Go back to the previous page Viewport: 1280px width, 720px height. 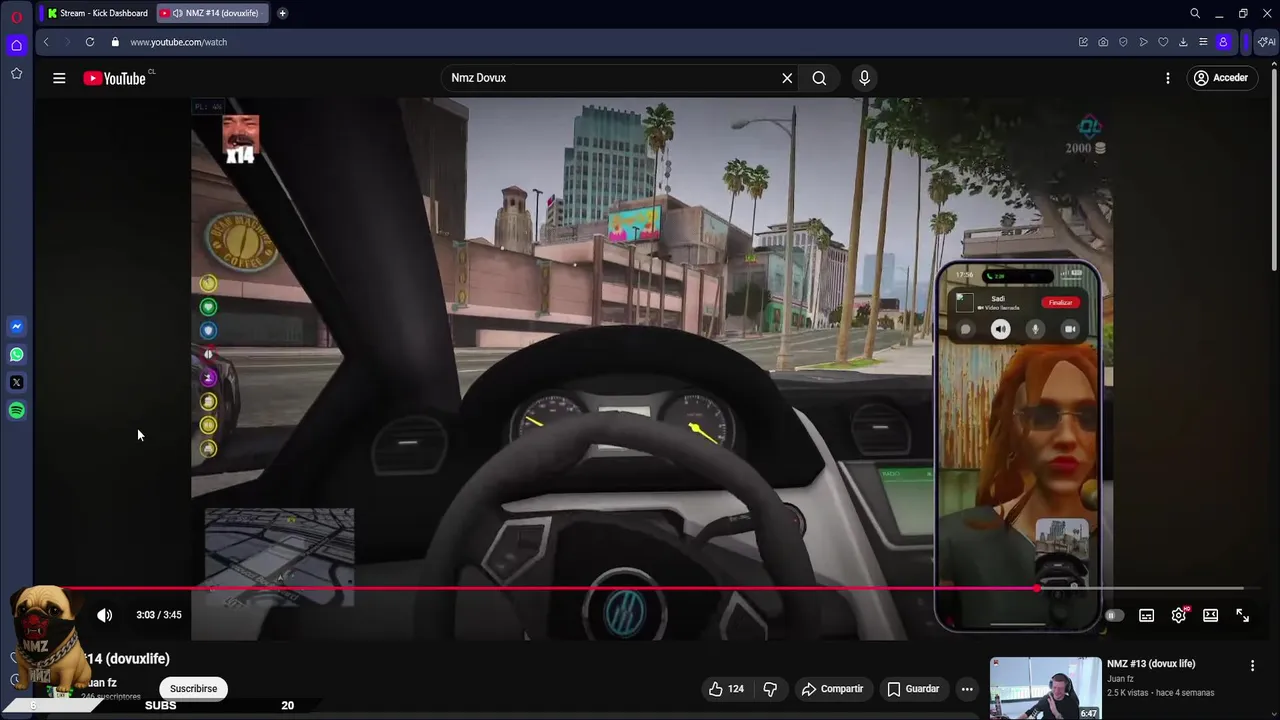[x=46, y=42]
